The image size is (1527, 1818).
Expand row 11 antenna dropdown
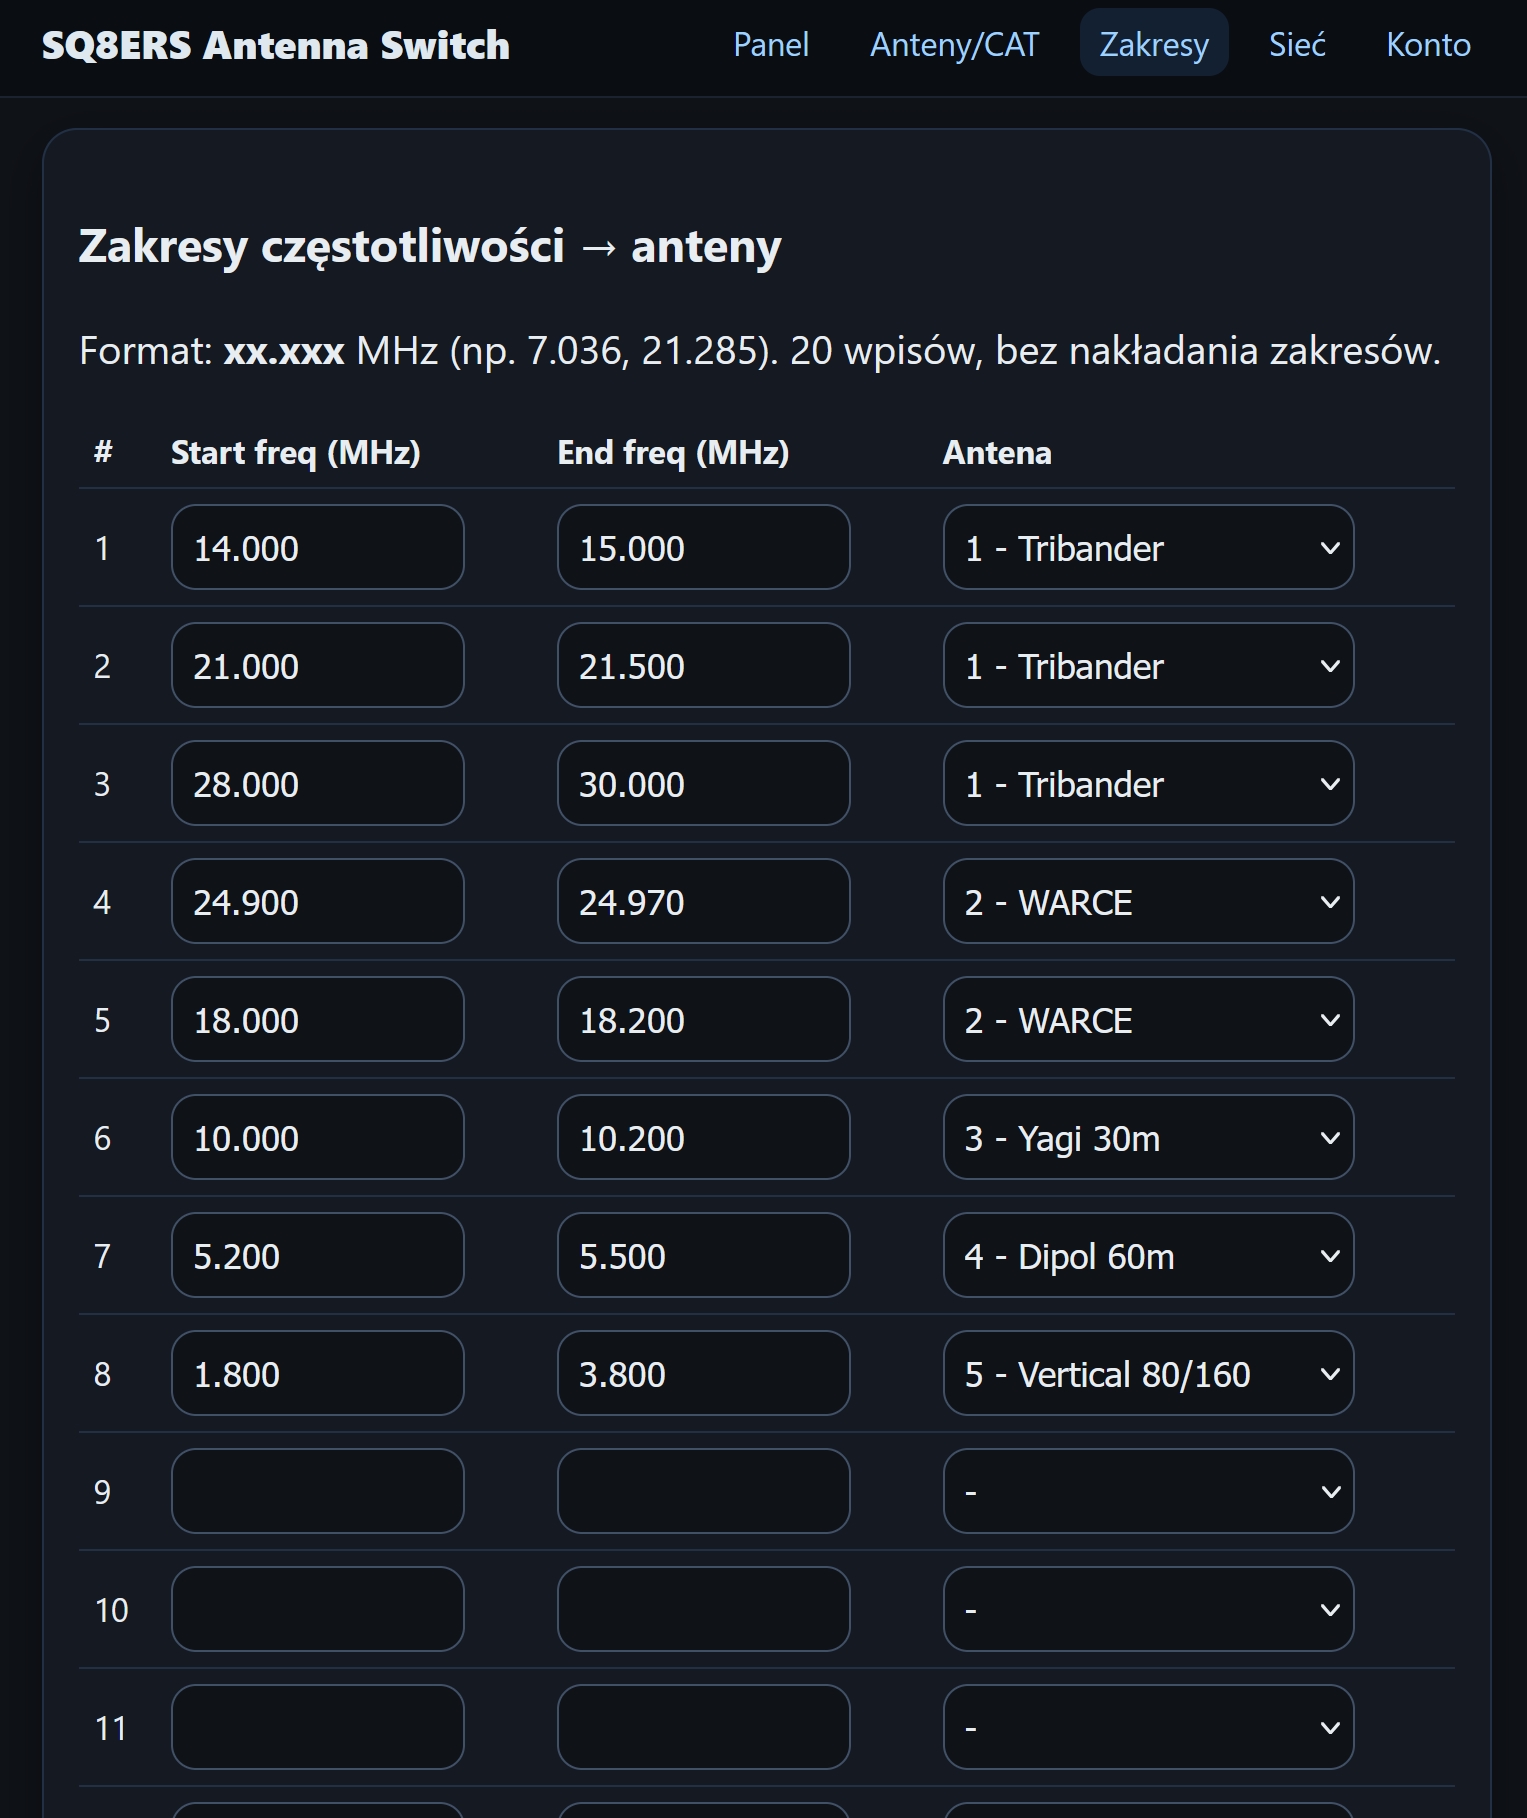(1147, 1728)
